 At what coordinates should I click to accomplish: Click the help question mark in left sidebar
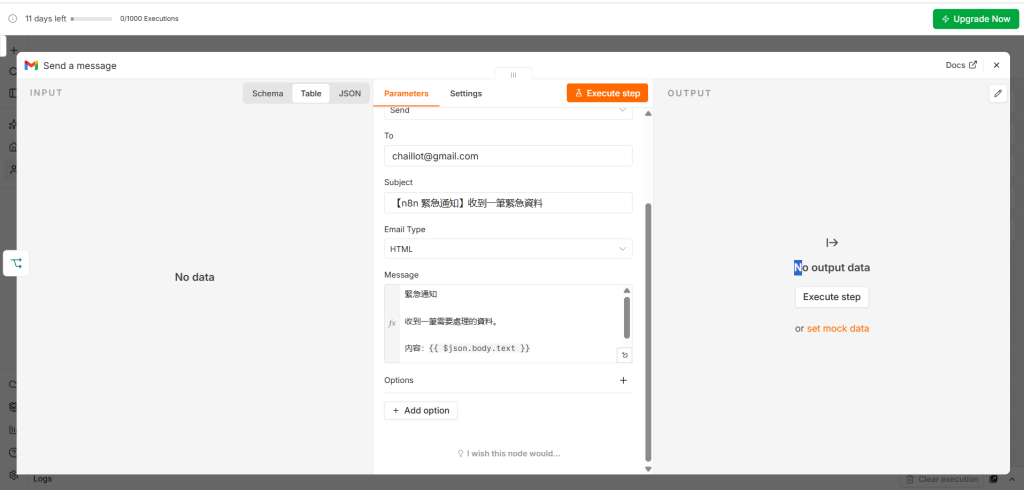coord(12,452)
